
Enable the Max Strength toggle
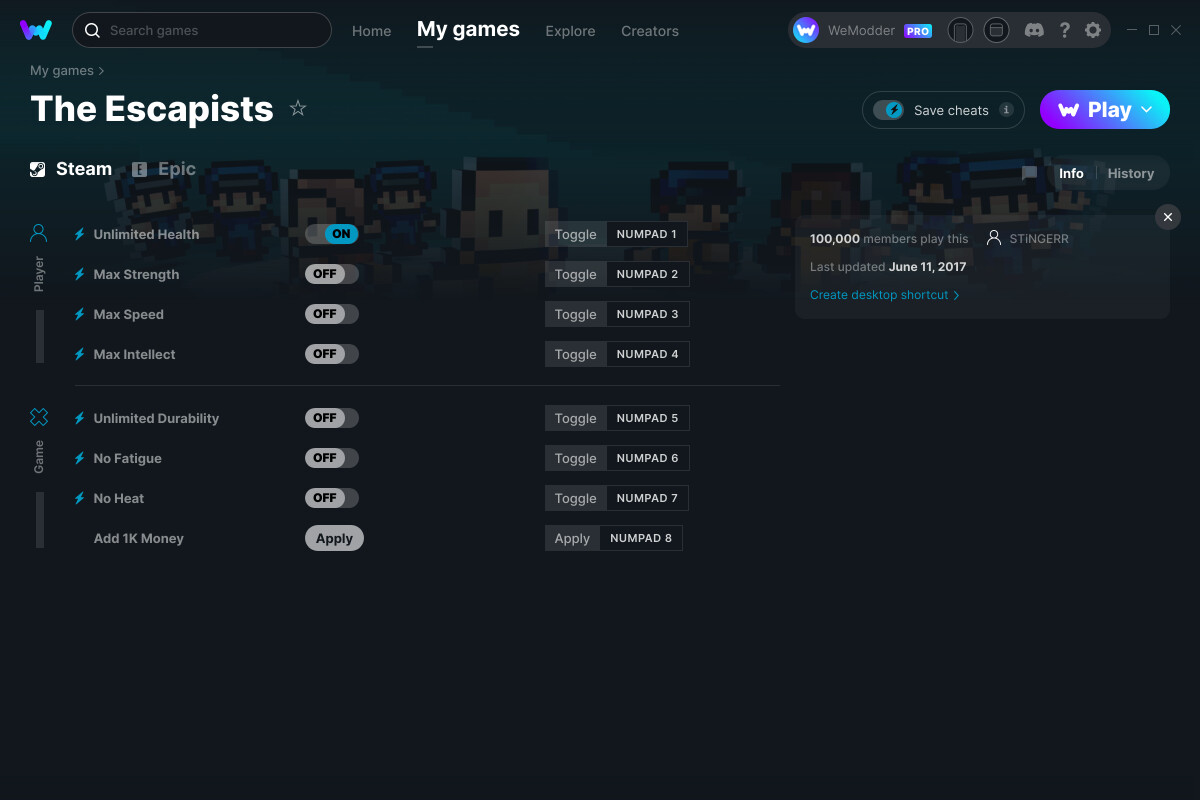coord(332,274)
